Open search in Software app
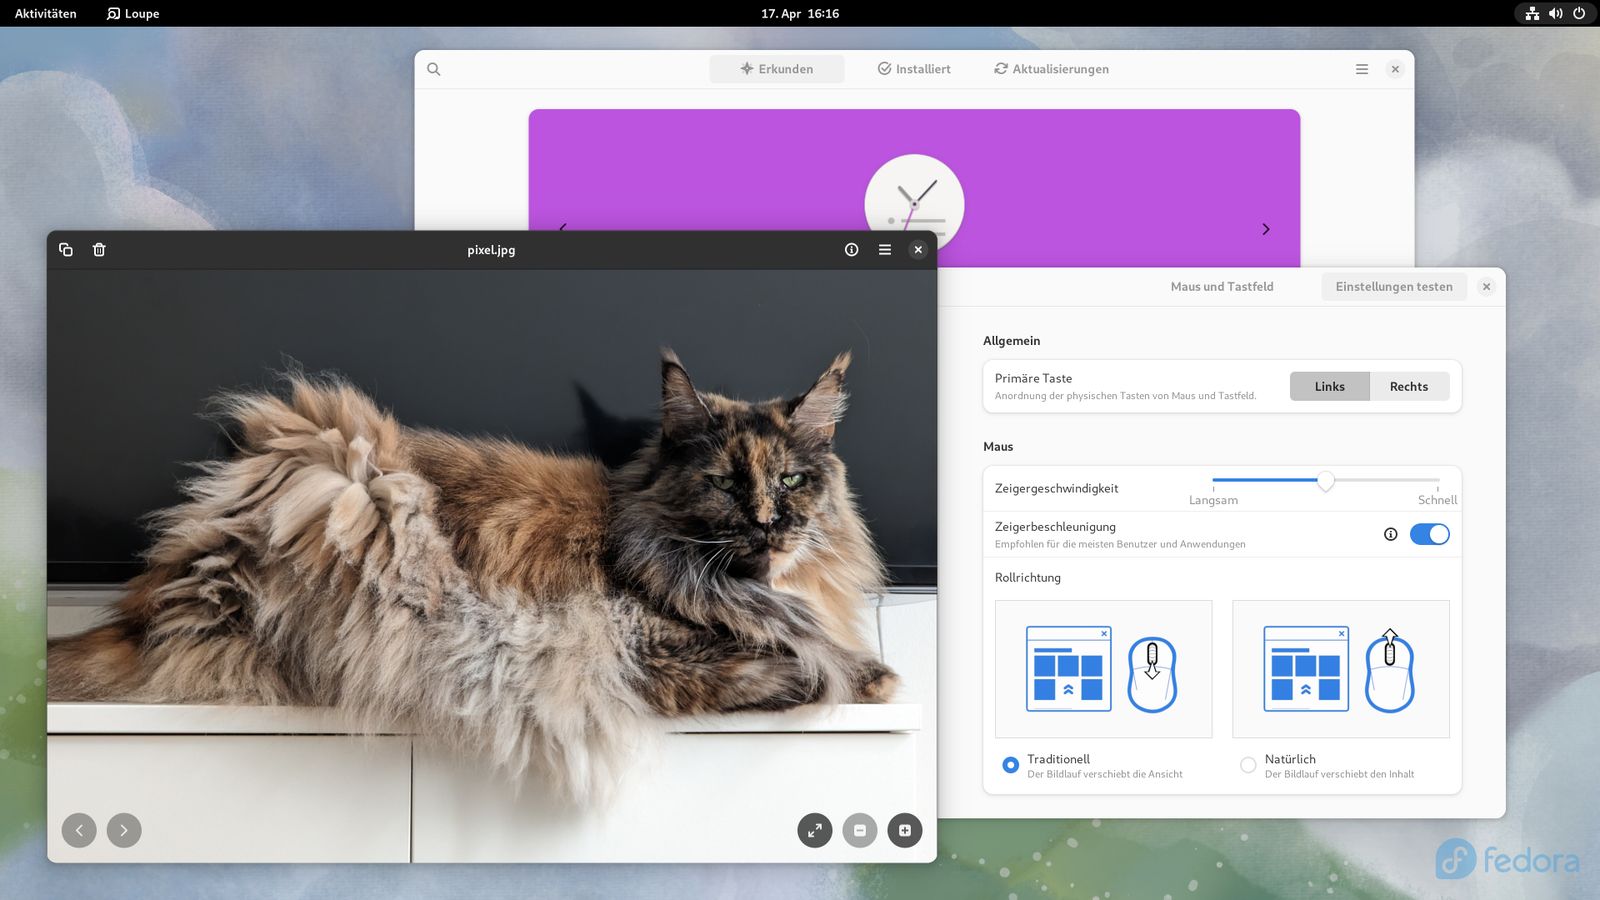 (434, 69)
